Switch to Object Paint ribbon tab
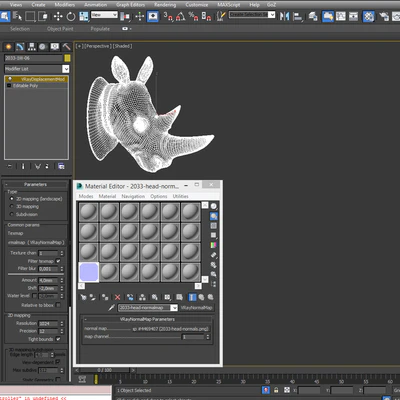 pos(60,29)
